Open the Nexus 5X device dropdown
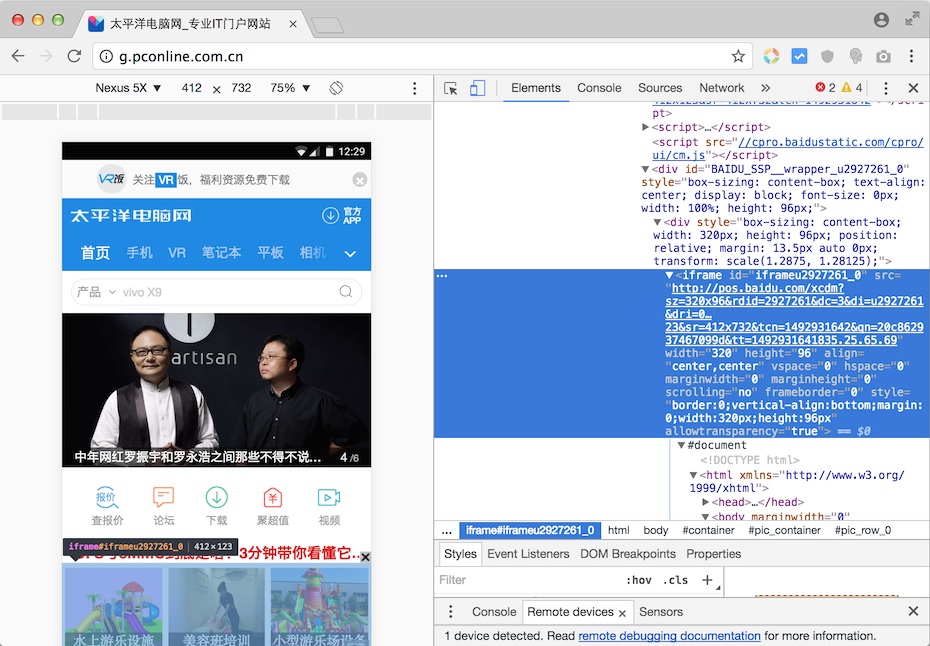 pos(128,88)
